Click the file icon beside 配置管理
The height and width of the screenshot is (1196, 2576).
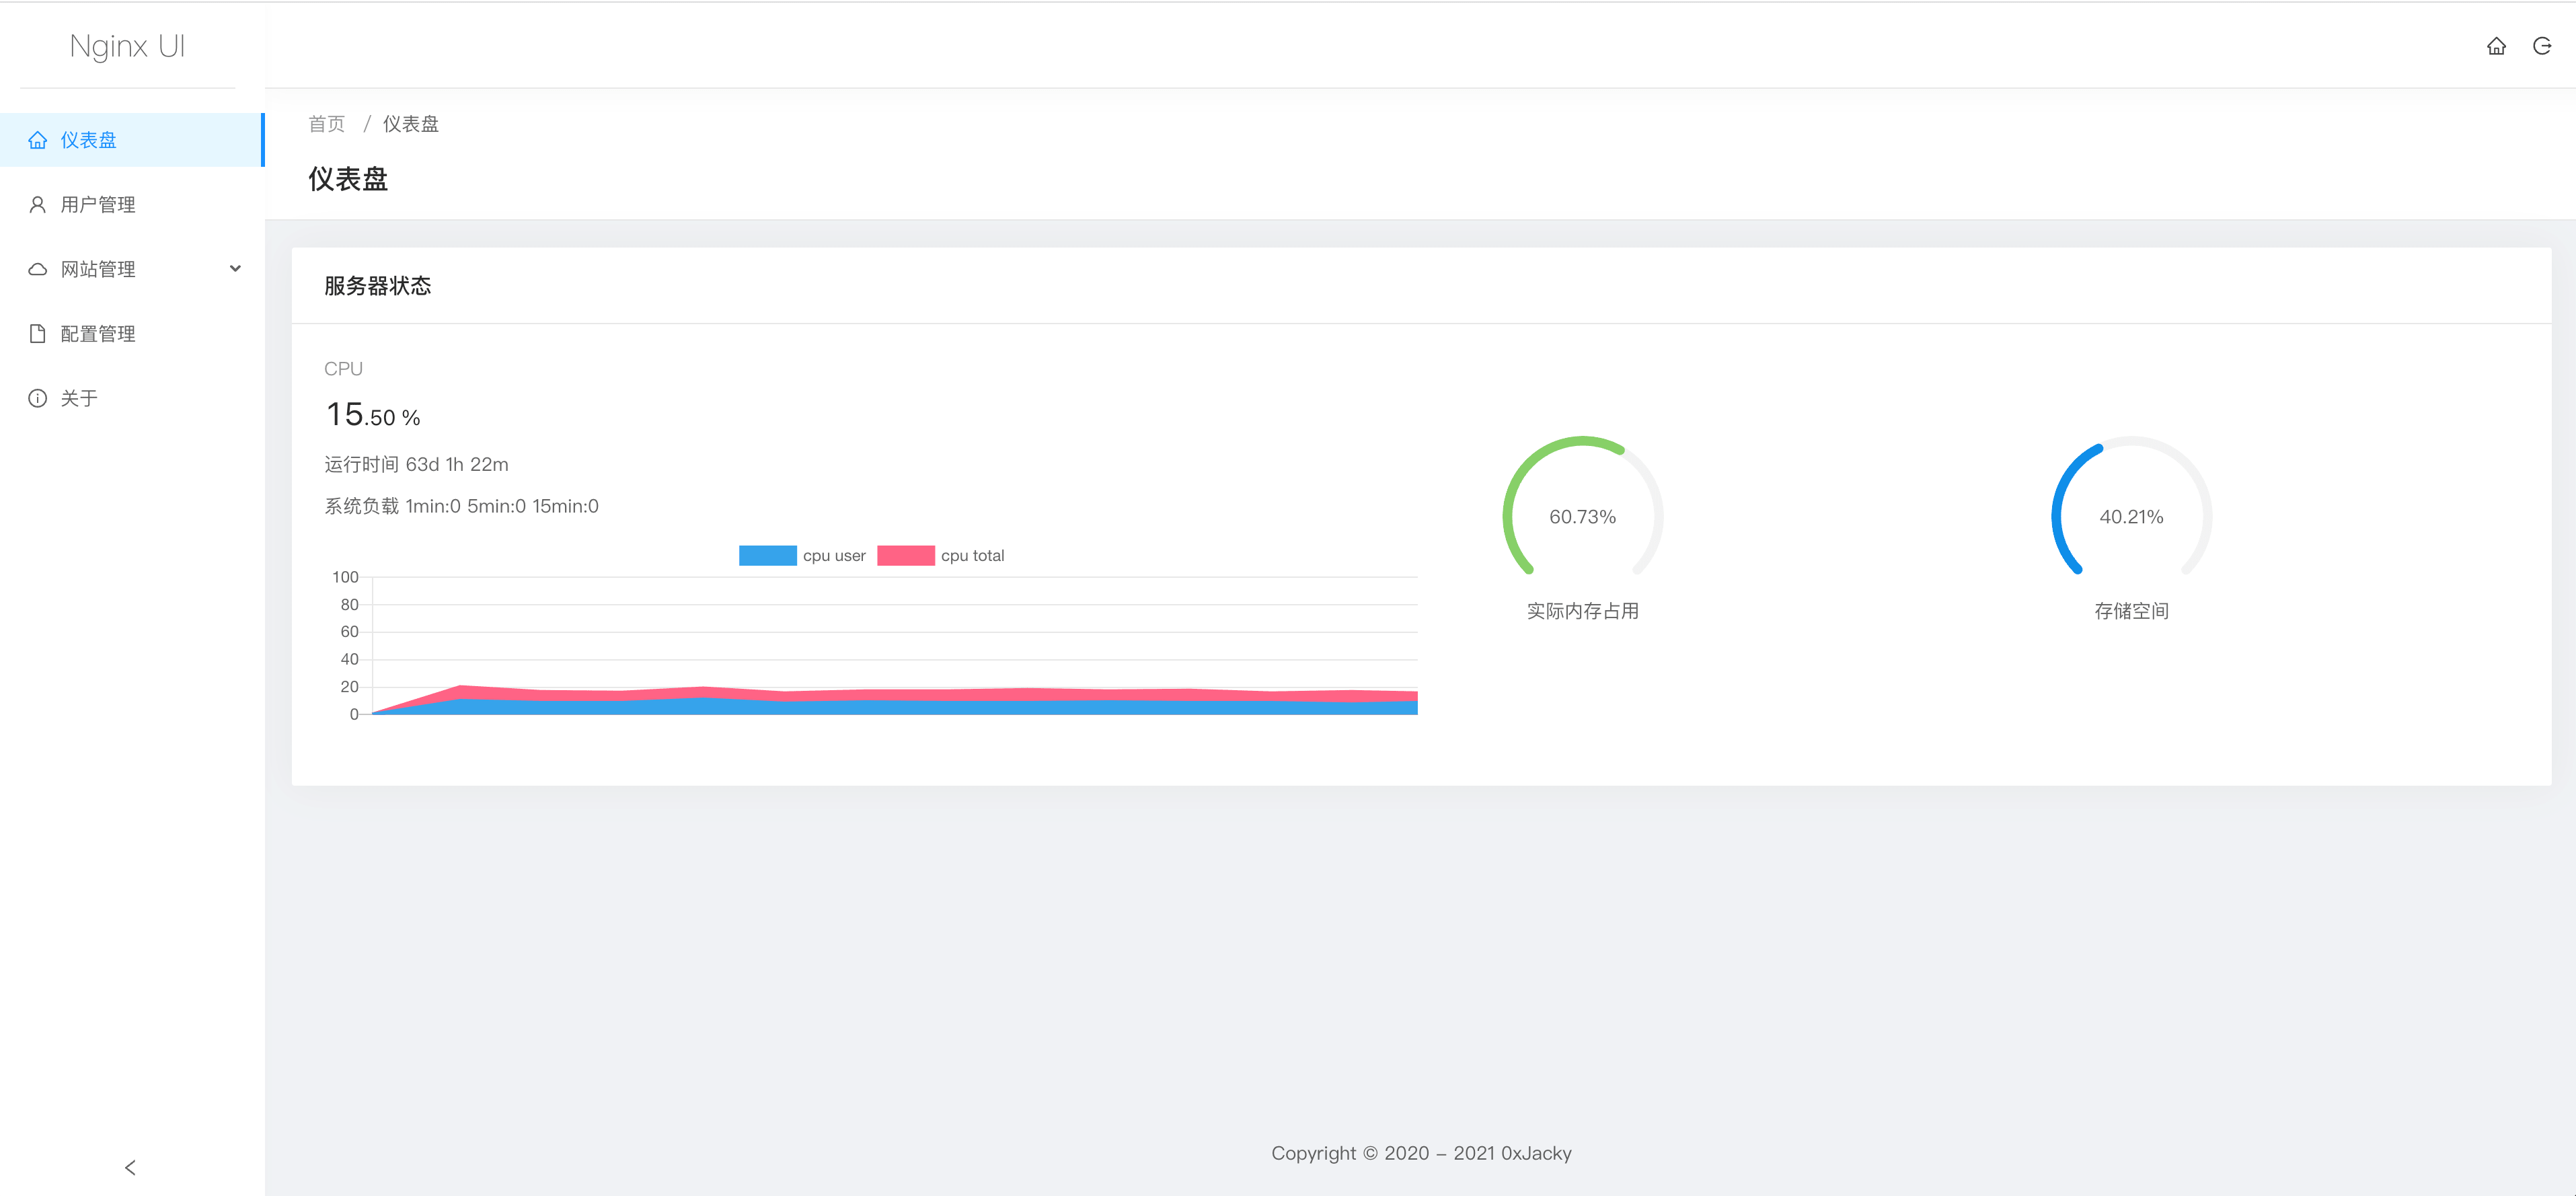[38, 334]
